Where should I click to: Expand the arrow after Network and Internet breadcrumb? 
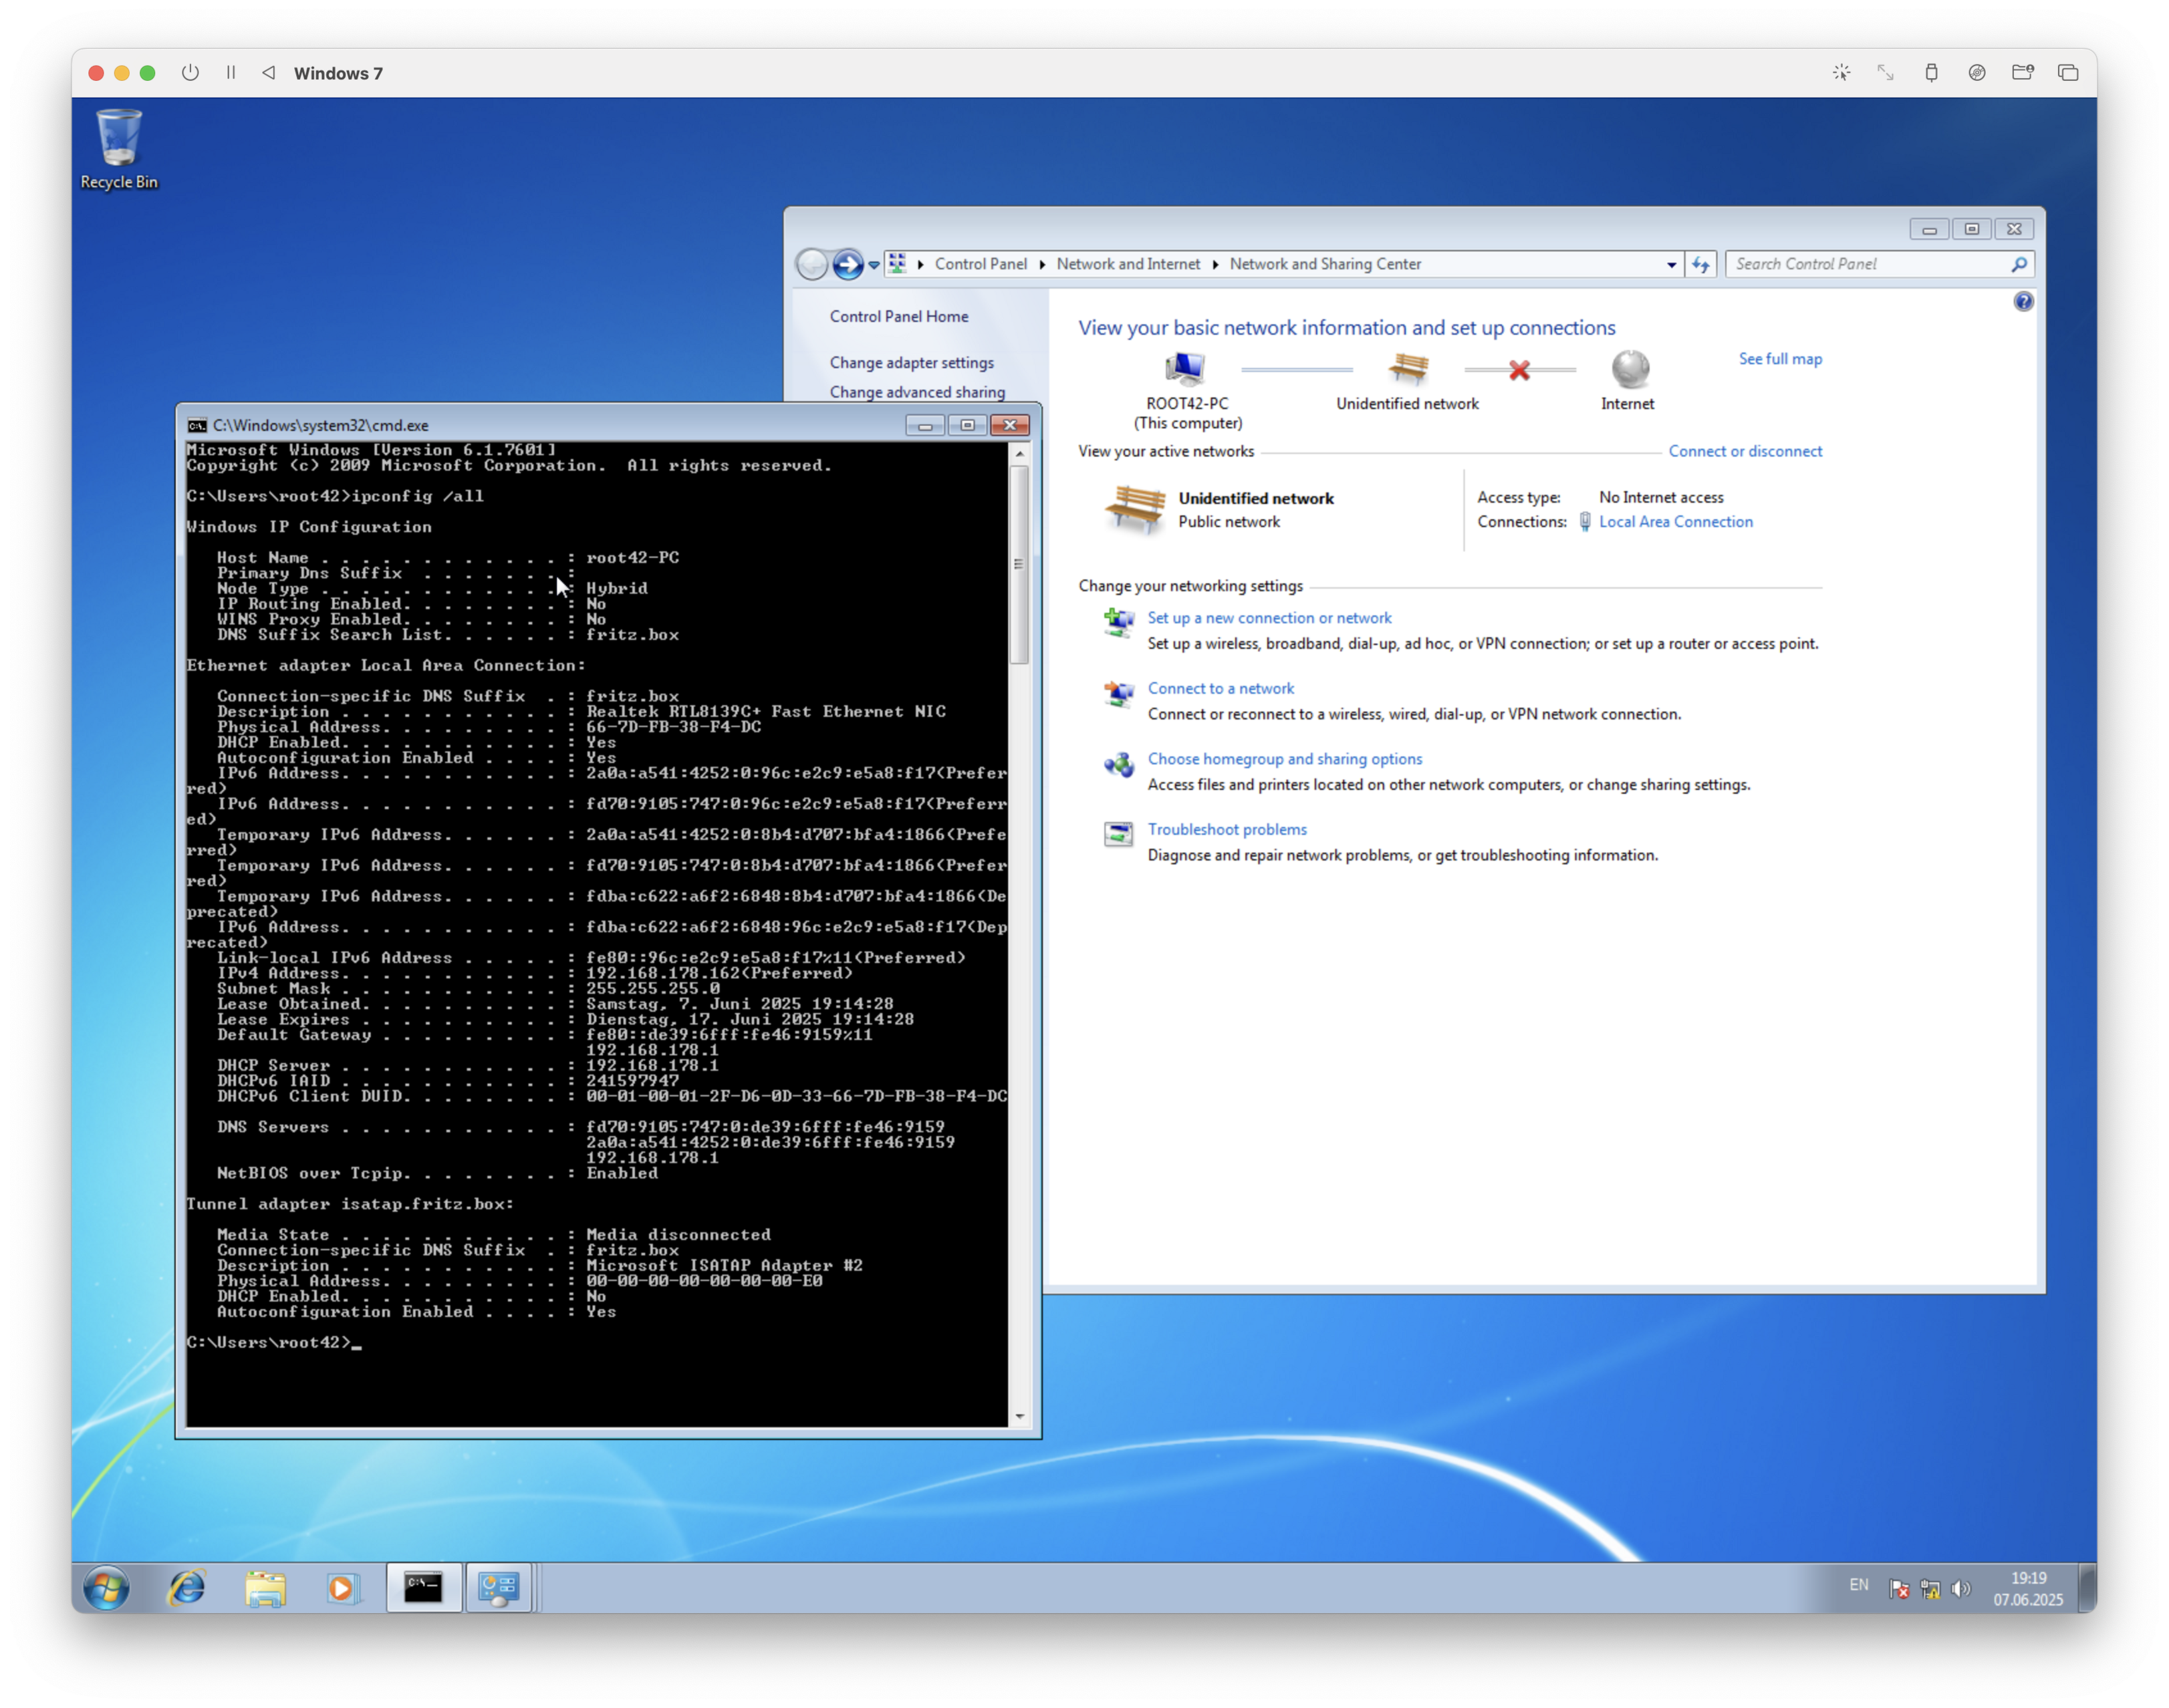point(1215,264)
